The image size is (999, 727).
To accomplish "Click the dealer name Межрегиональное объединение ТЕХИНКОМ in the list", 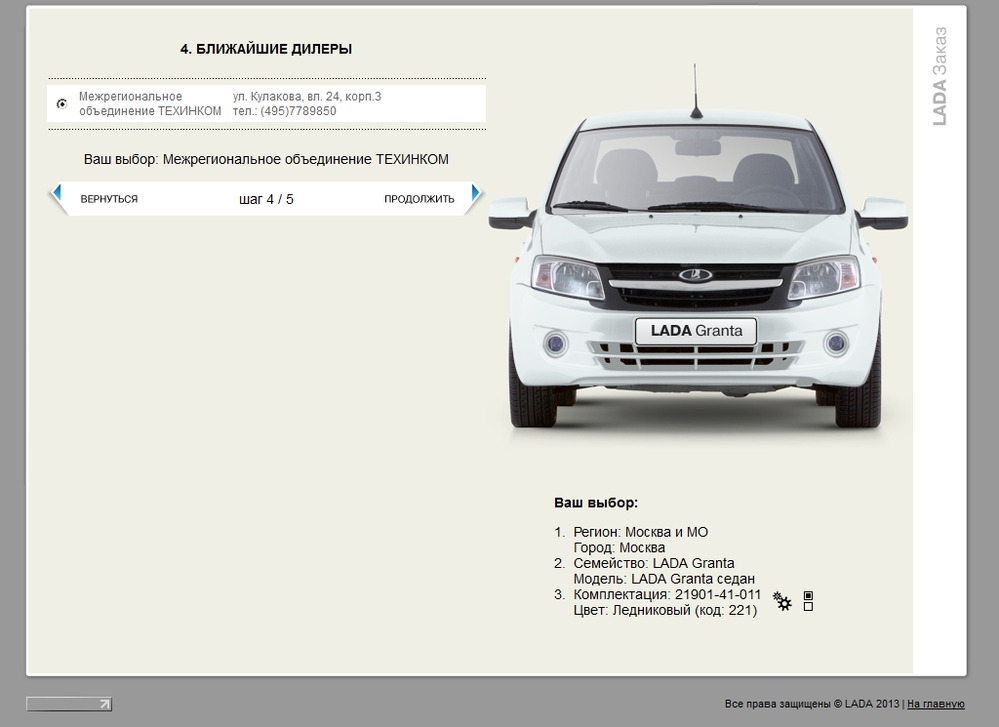I will (x=150, y=103).
